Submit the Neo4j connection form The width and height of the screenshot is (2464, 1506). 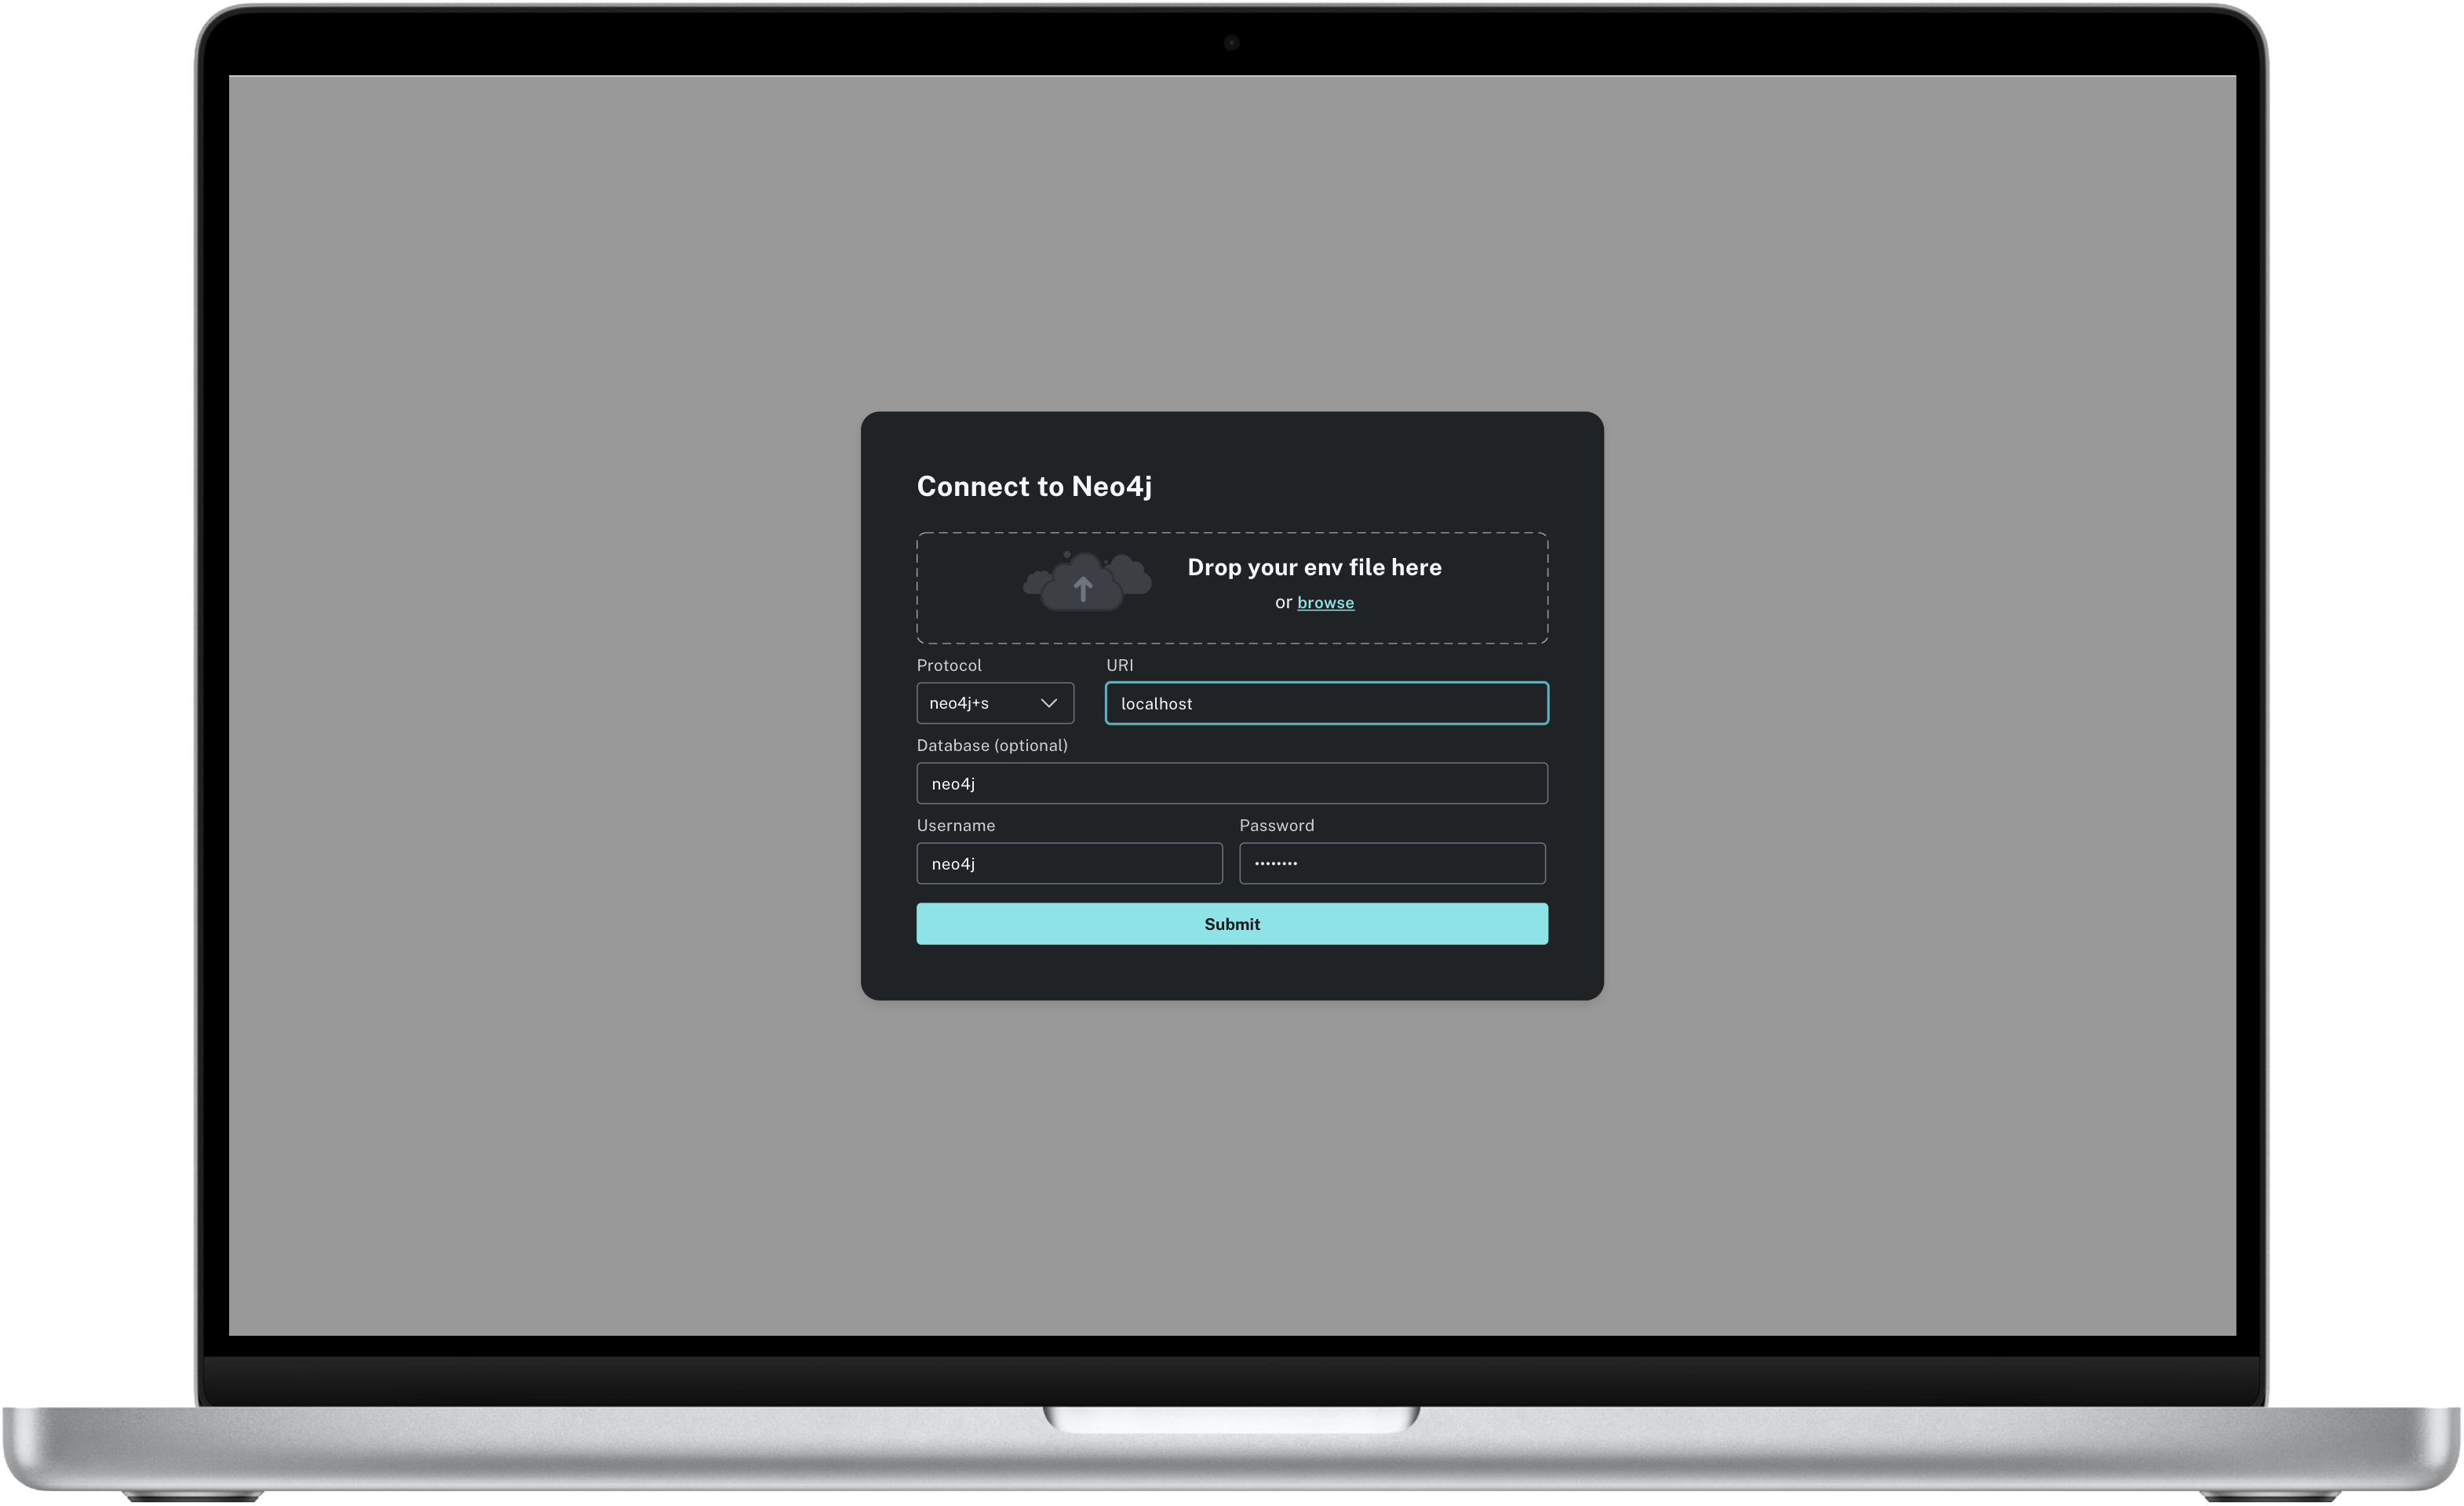coord(1232,924)
